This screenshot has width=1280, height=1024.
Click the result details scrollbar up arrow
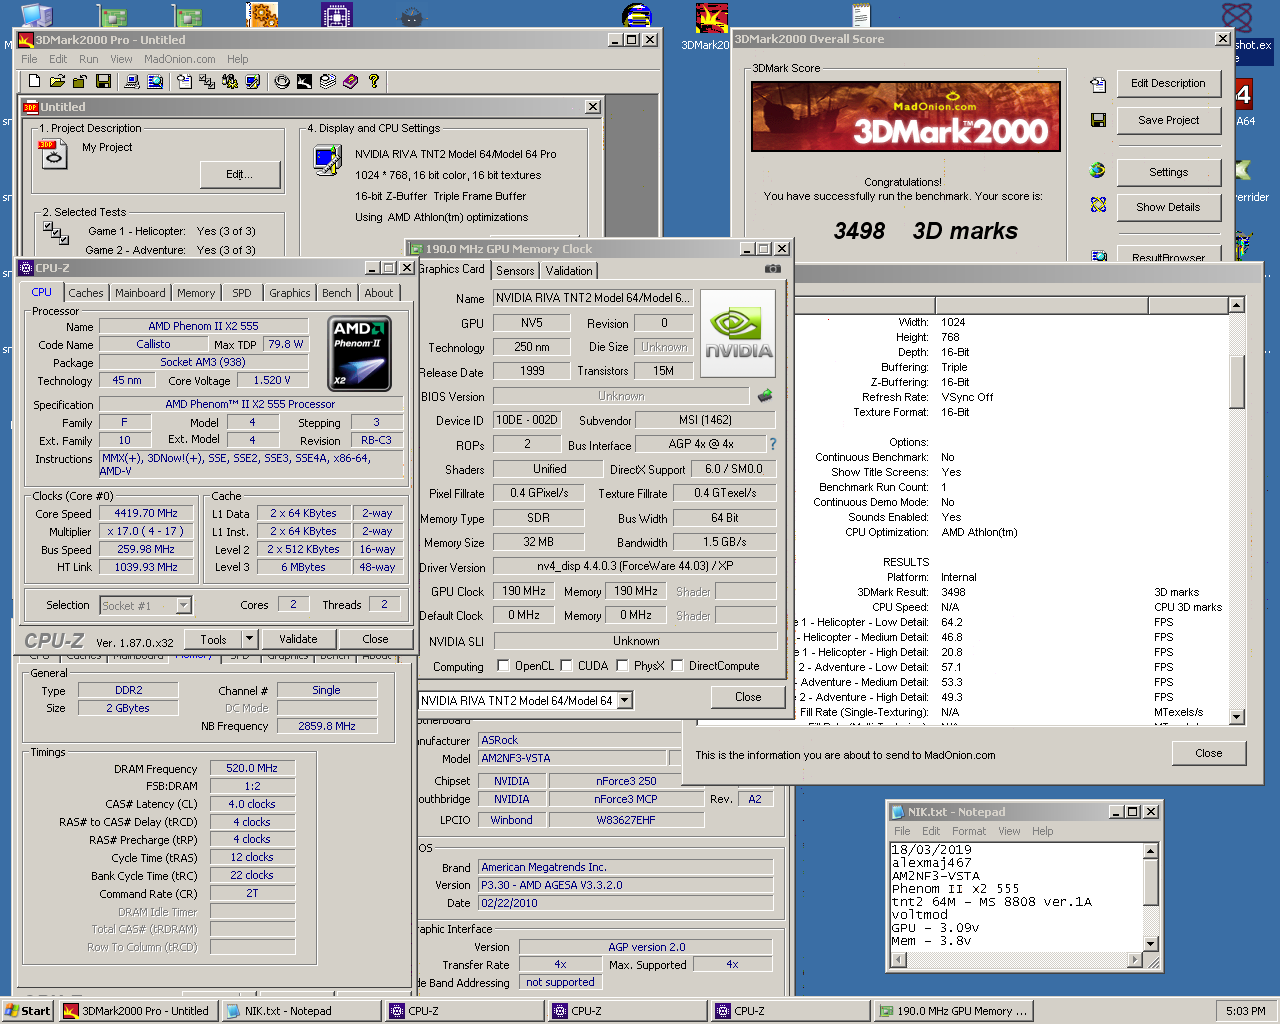1237,304
